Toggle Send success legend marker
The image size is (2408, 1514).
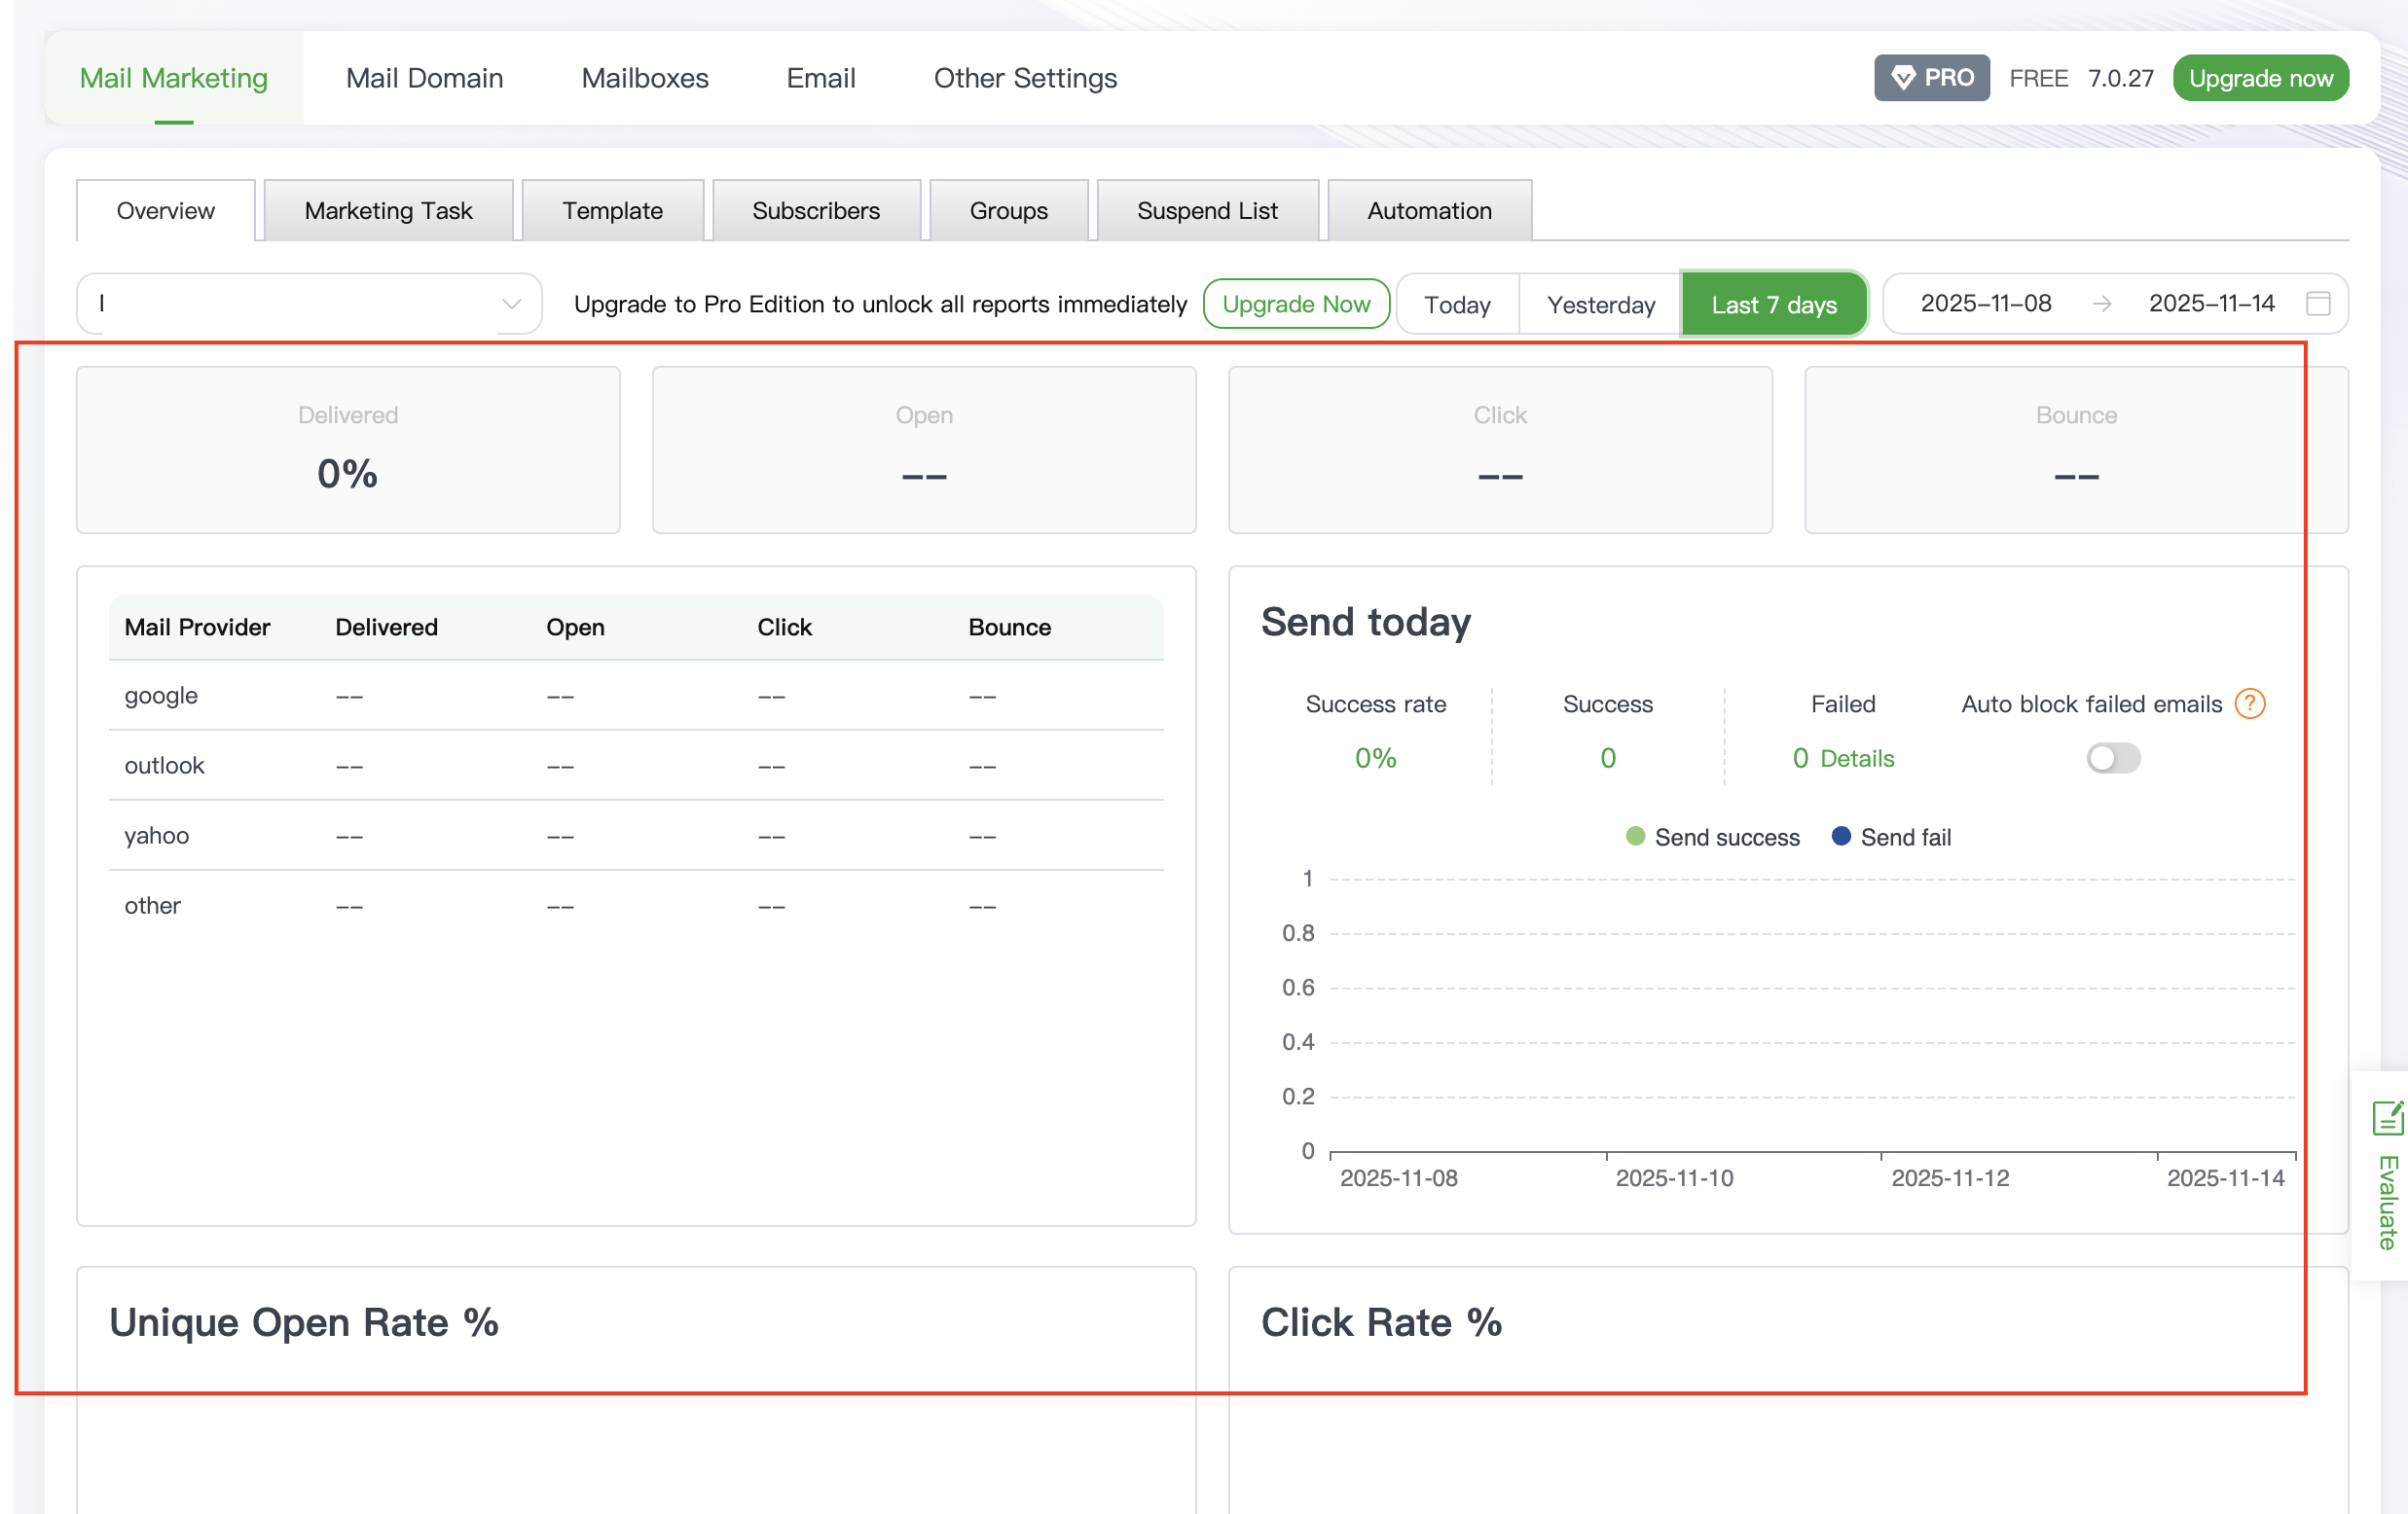1635,837
